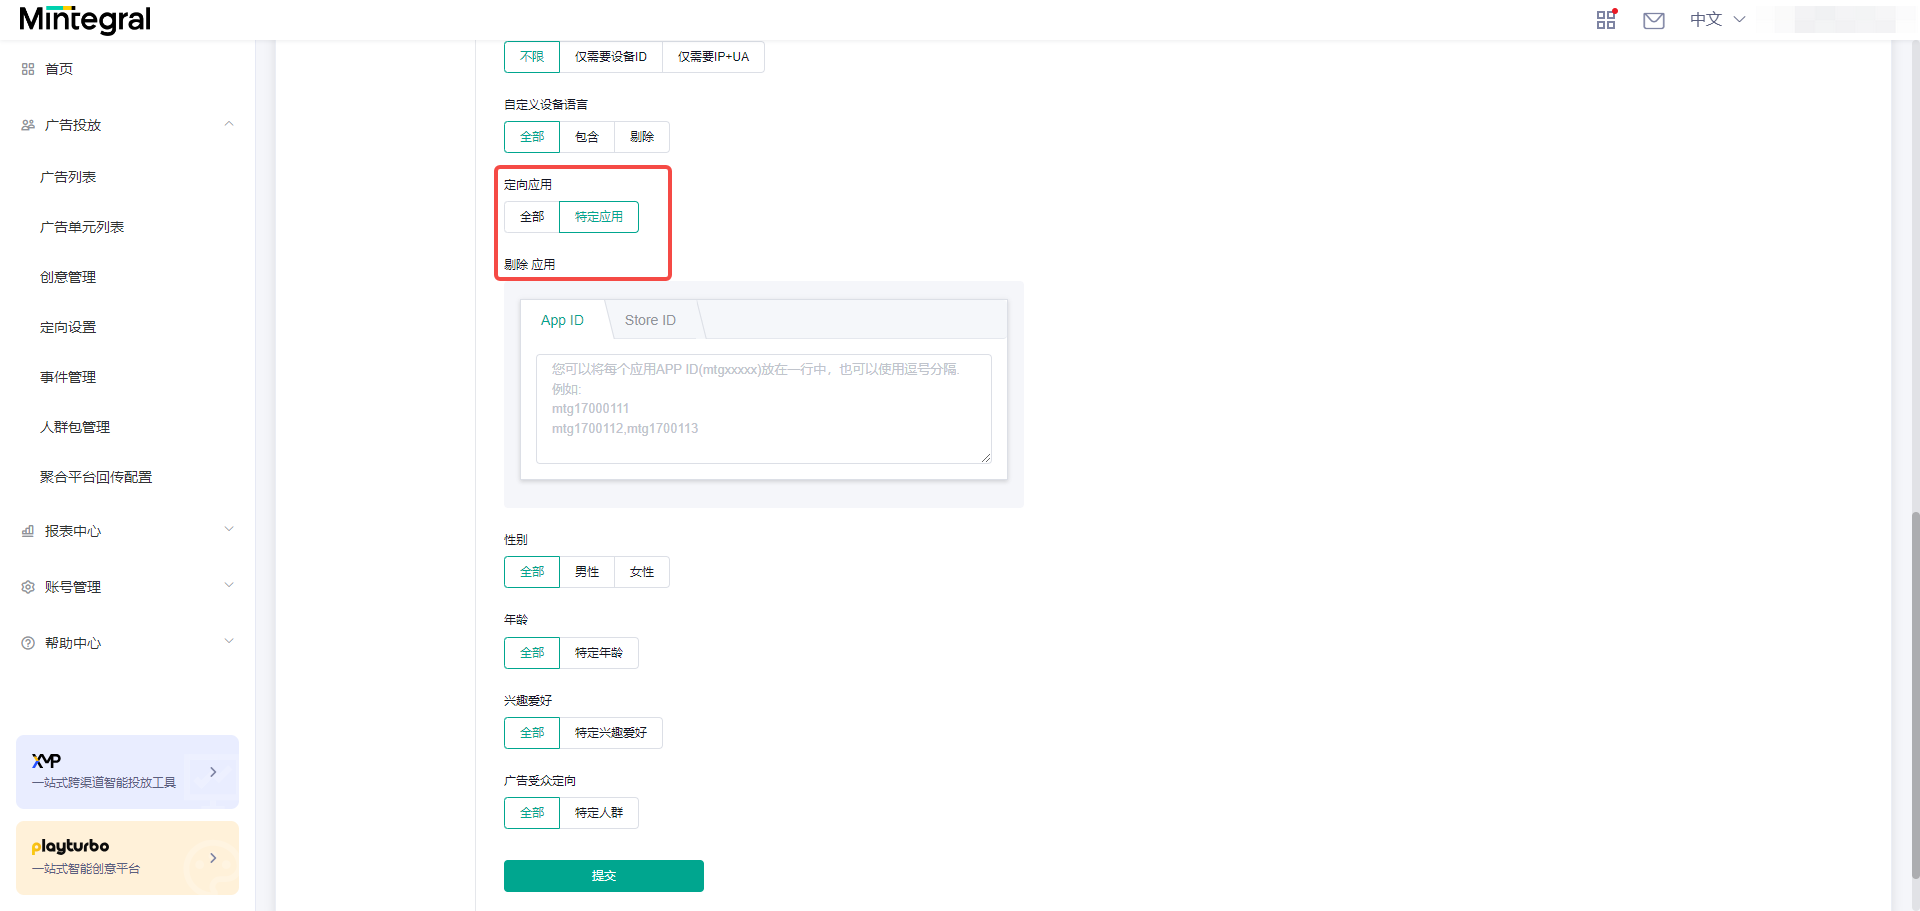Click the 帮助中心 question icon
Viewport: 1920px width, 911px height.
pos(27,642)
